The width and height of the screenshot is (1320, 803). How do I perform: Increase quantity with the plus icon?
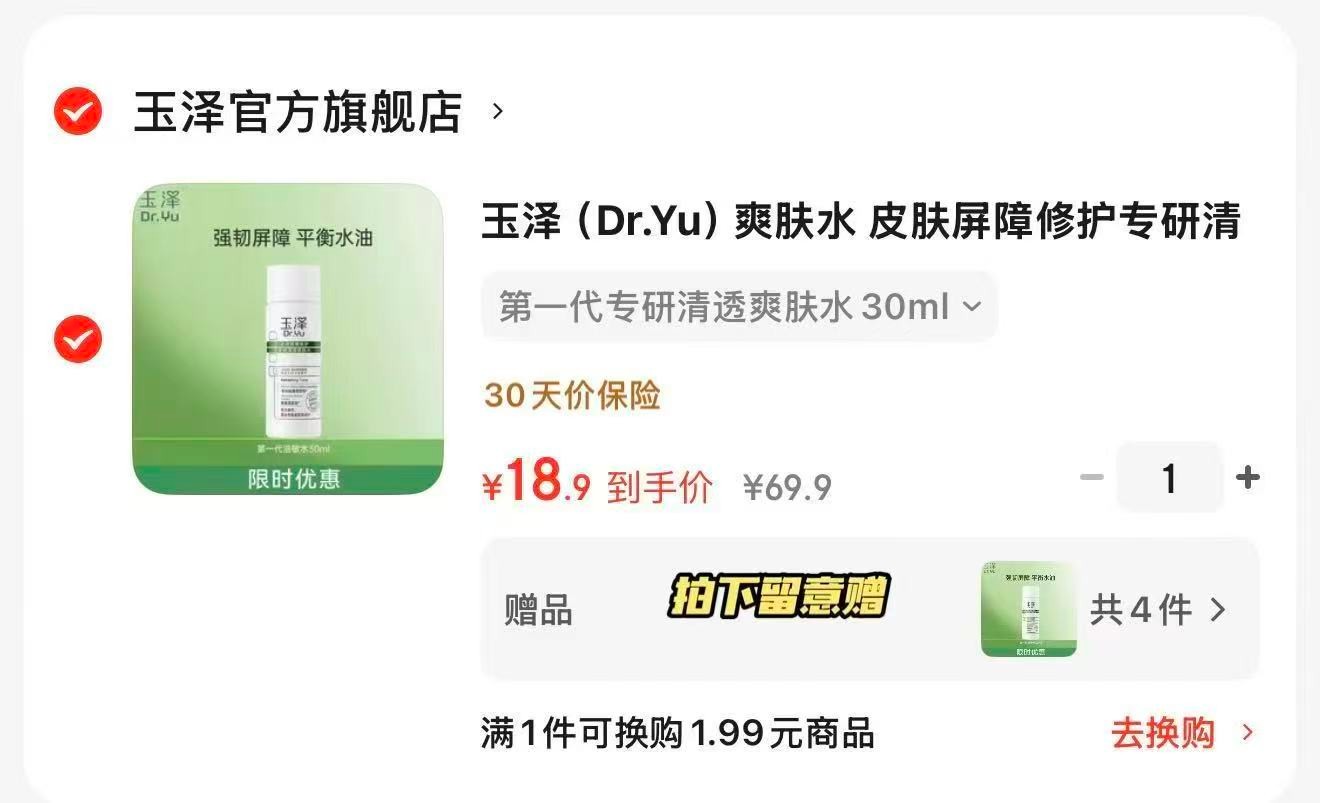(1247, 477)
